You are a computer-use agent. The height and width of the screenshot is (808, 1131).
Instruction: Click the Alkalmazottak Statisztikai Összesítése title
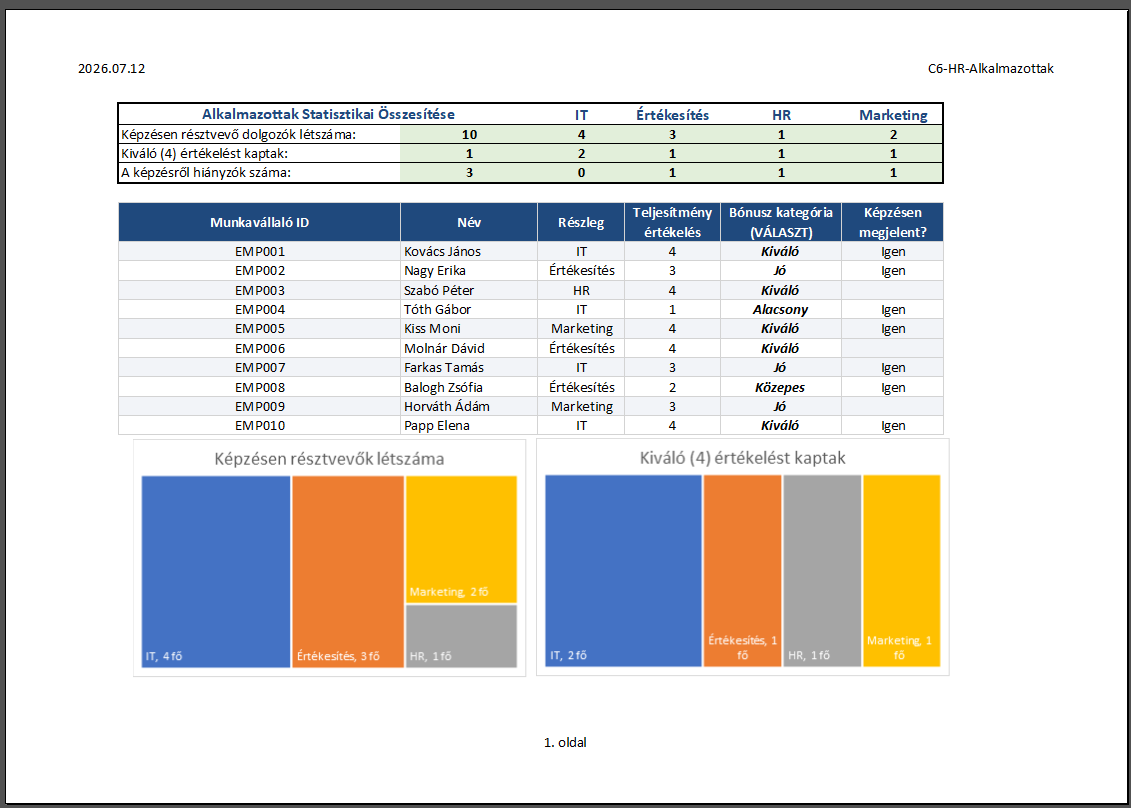[328, 114]
